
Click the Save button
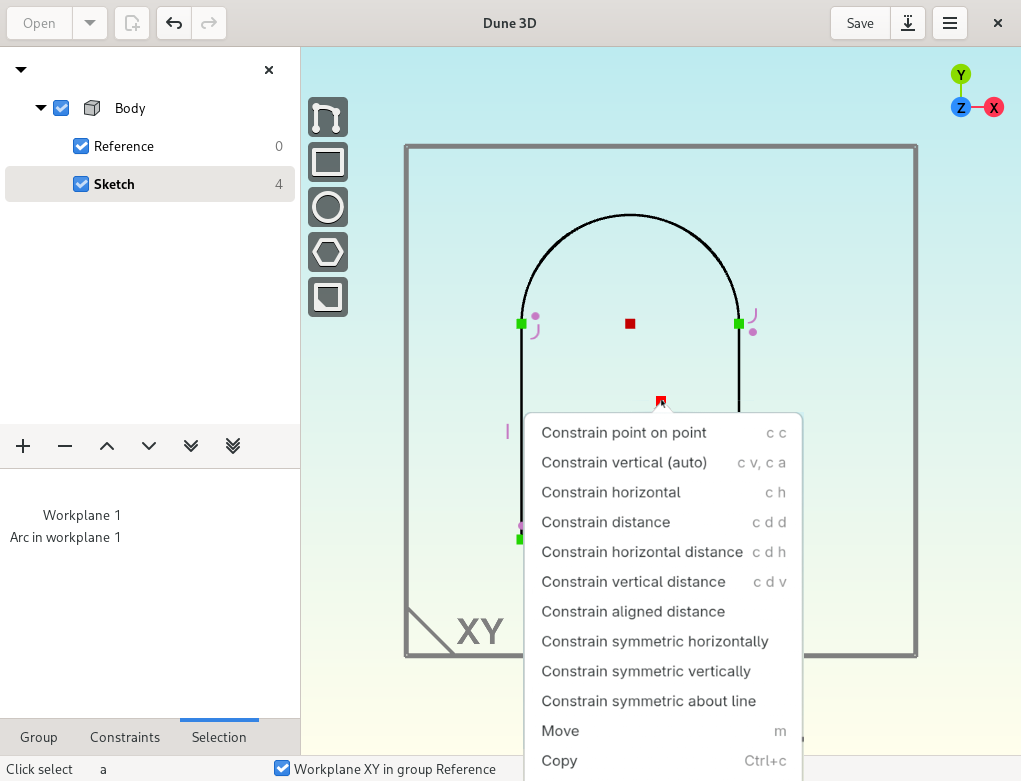coord(860,23)
